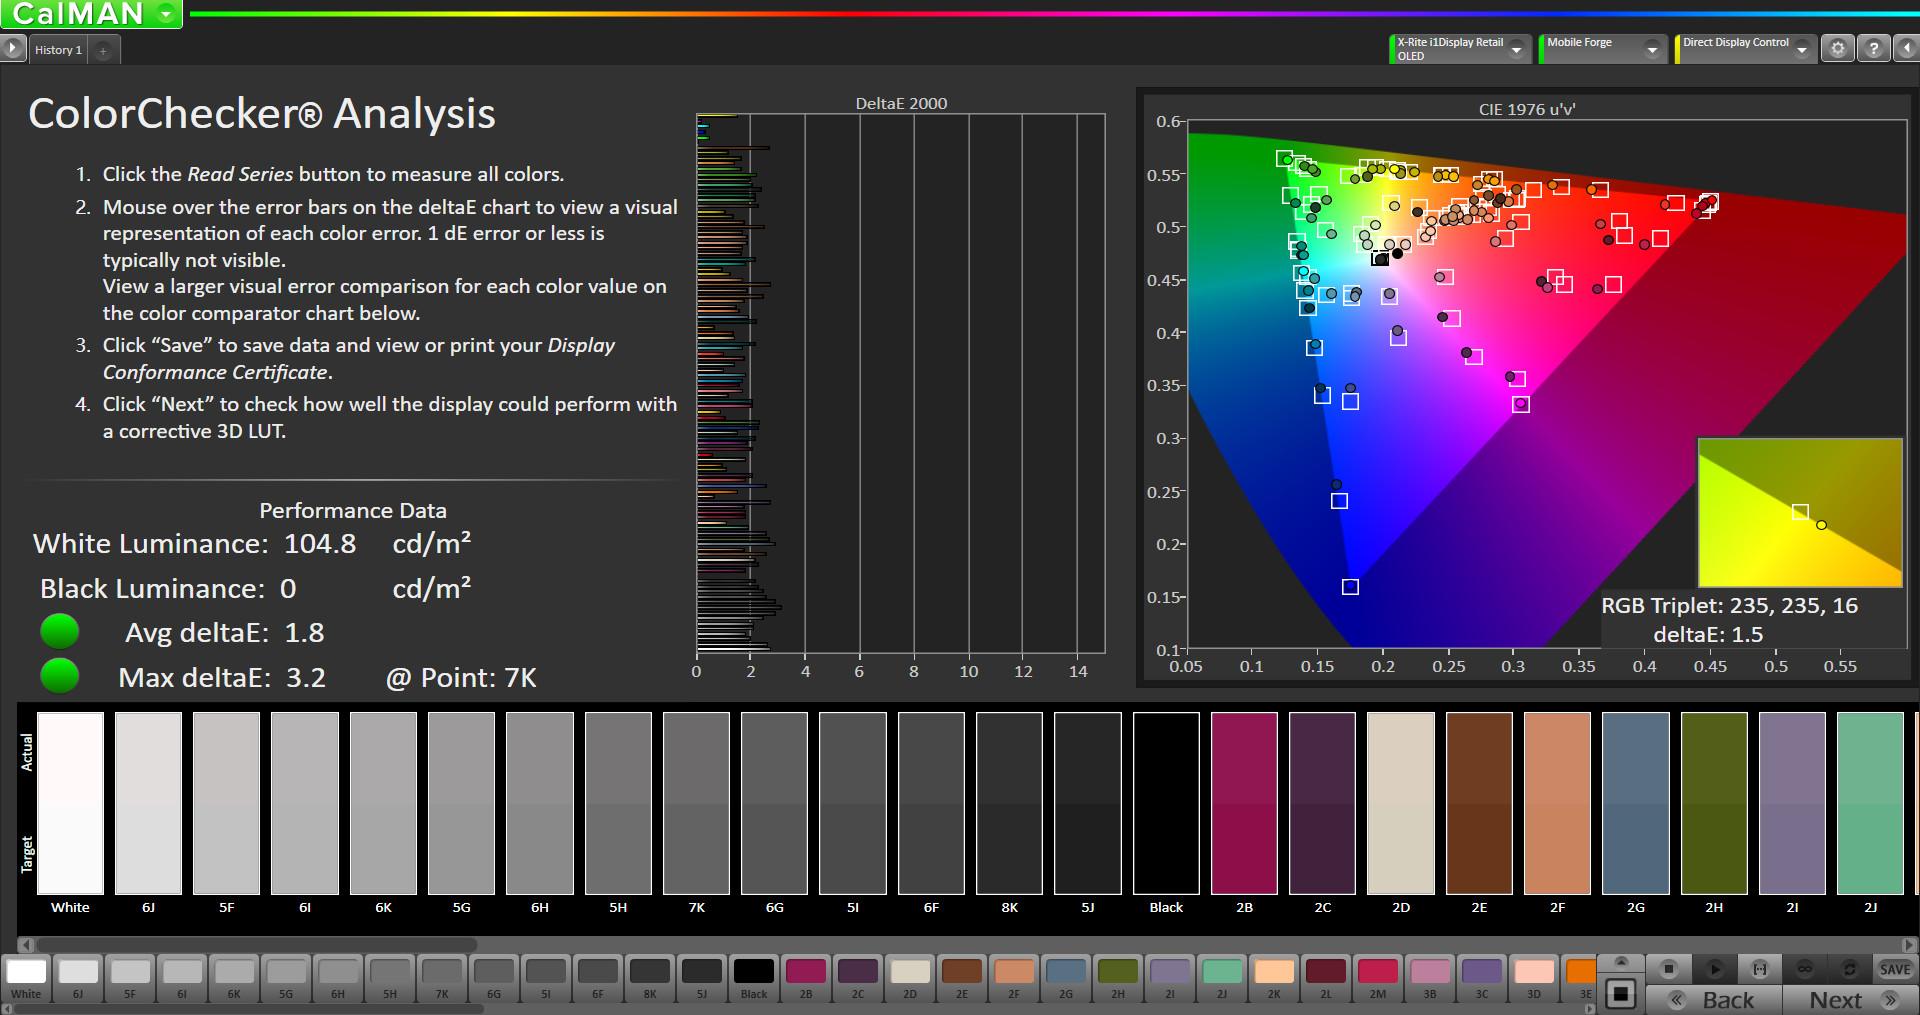1920x1015 pixels.
Task: Select the 2M swatch button in bottom strip
Action: [1378, 979]
